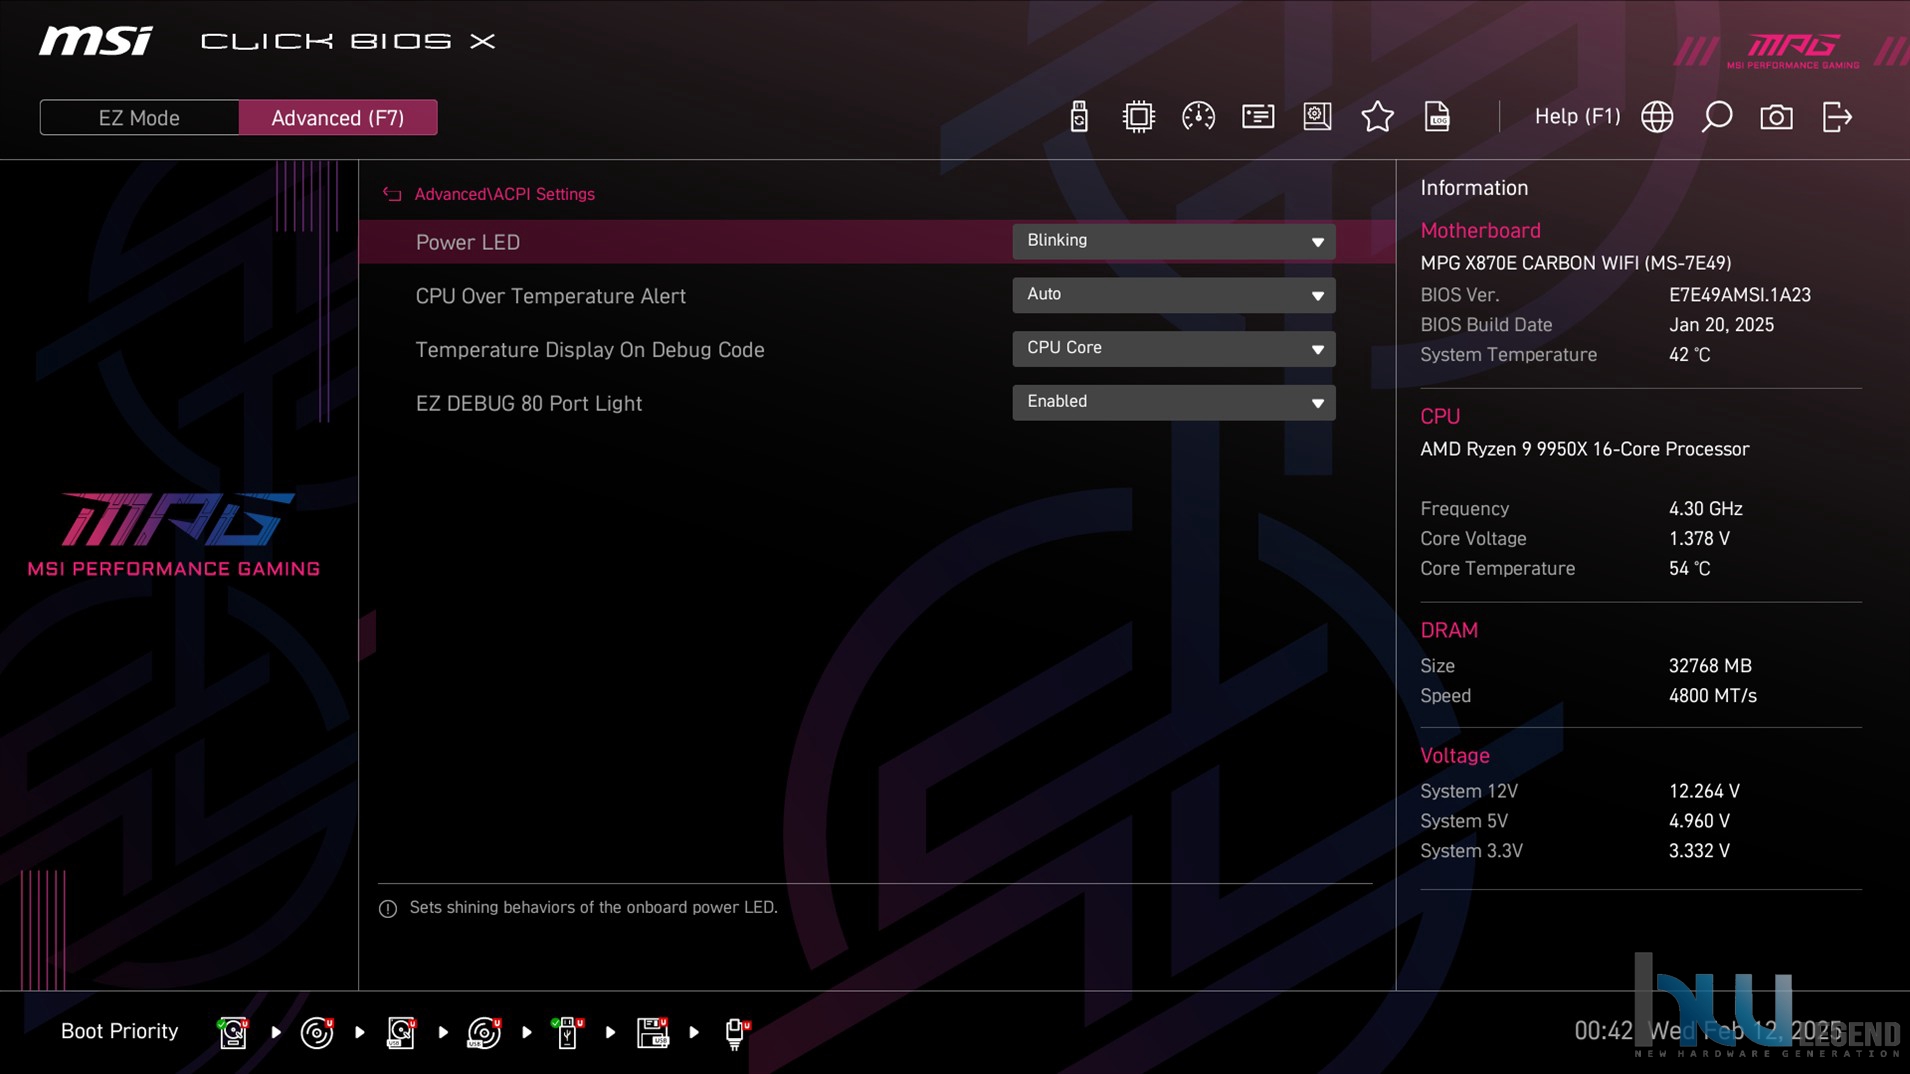Open search with magnifier icon
The width and height of the screenshot is (1910, 1074).
[1717, 117]
